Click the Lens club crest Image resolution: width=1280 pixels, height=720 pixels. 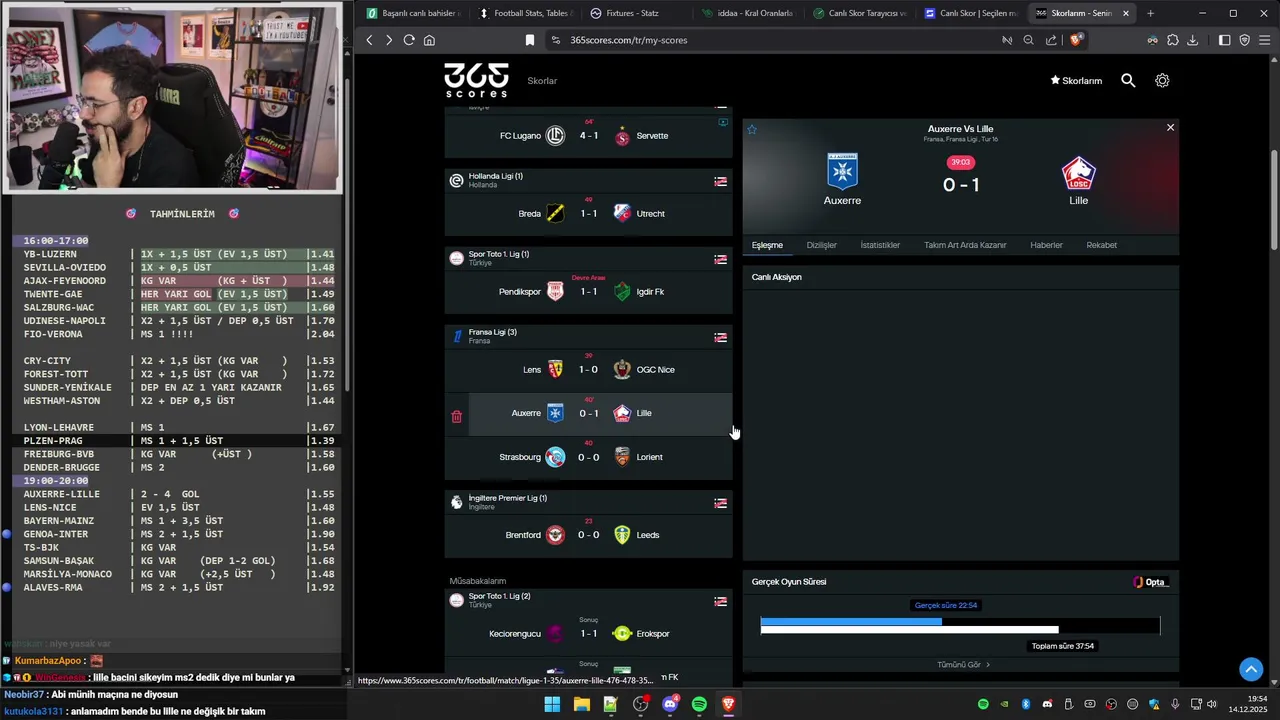tap(555, 370)
